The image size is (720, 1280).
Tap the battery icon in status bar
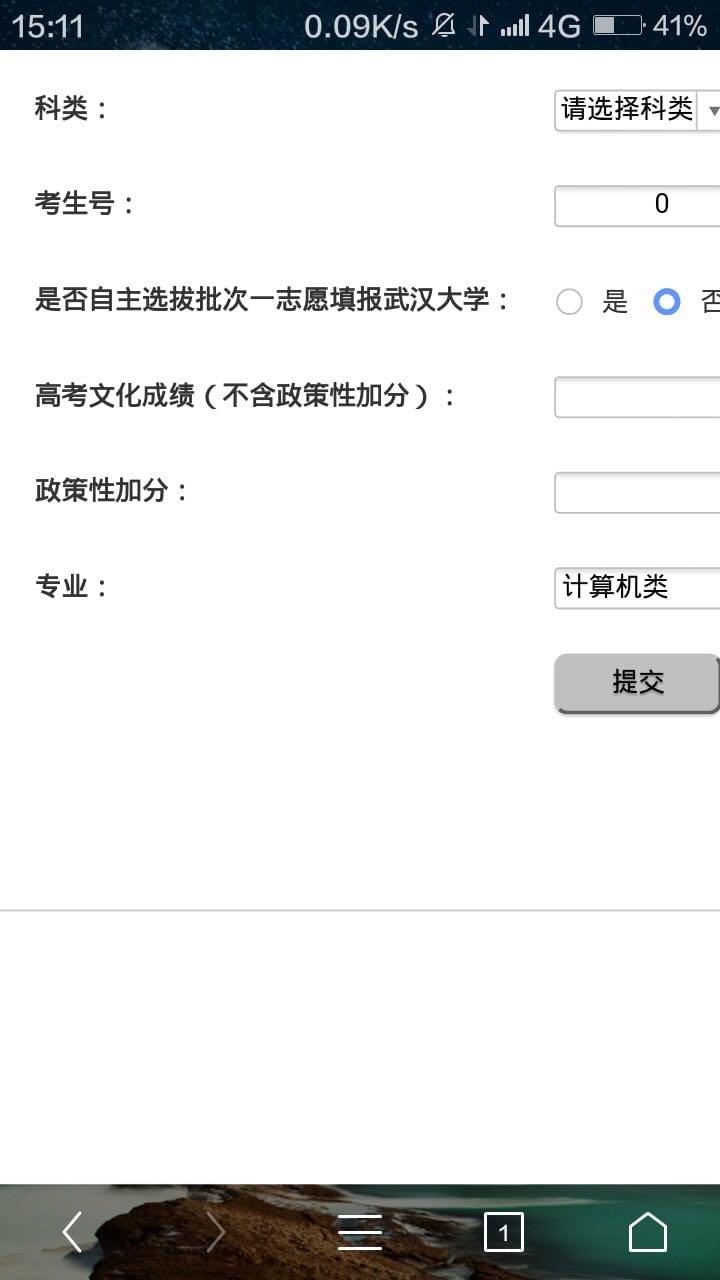tap(617, 26)
